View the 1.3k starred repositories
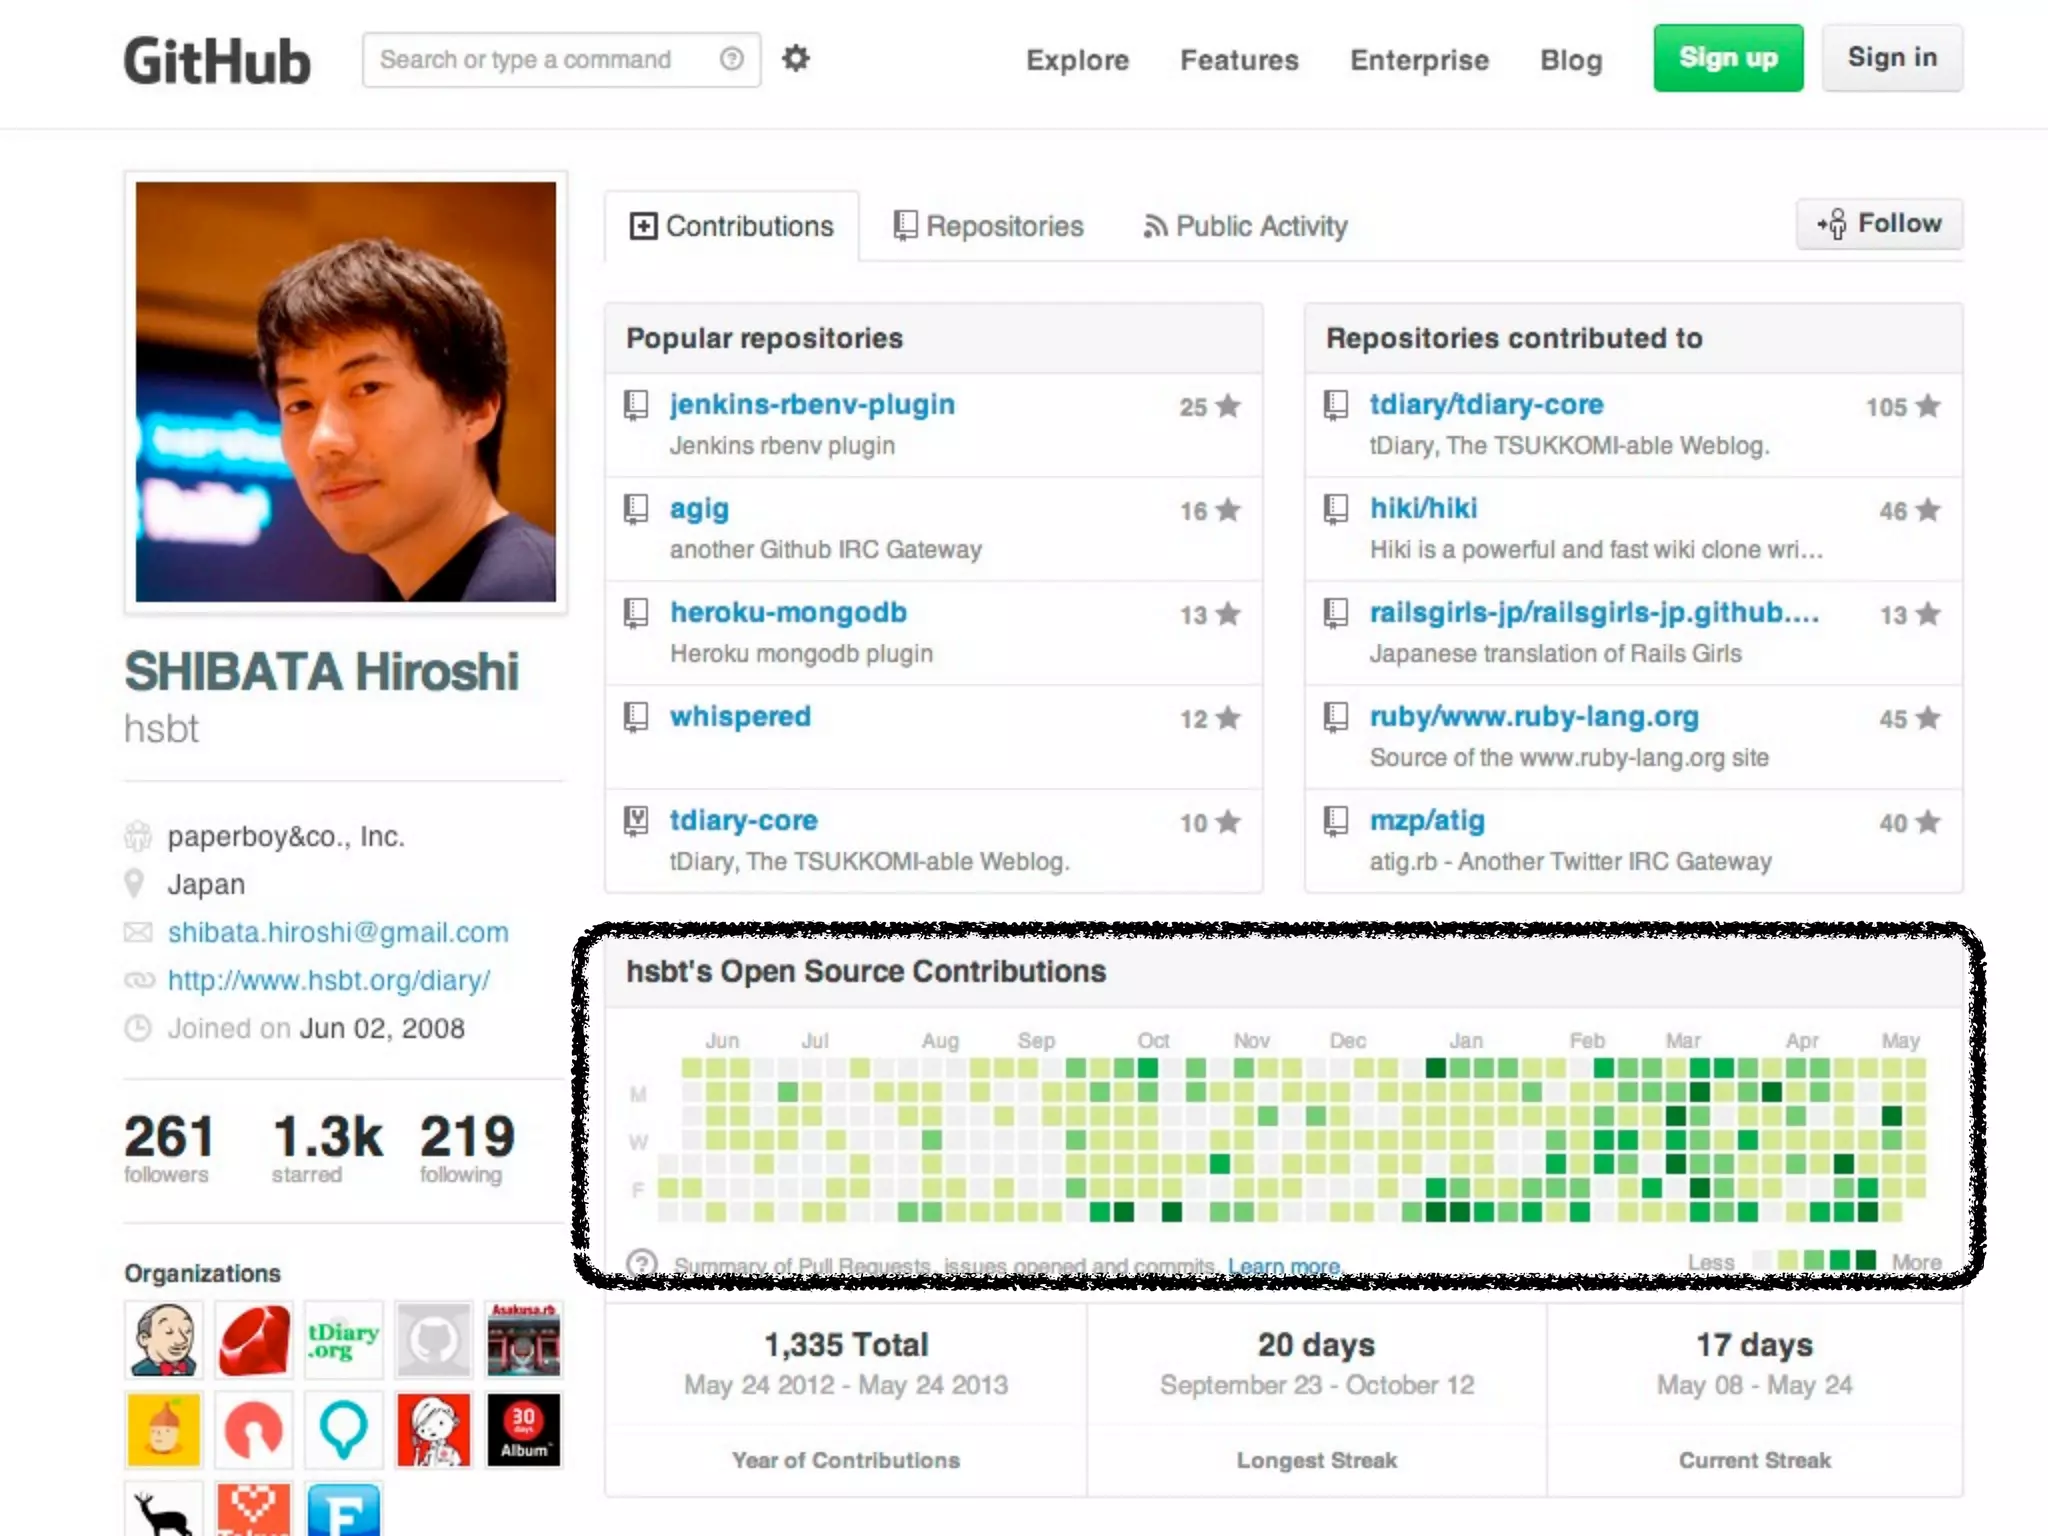2048x1536 pixels. 327,1148
